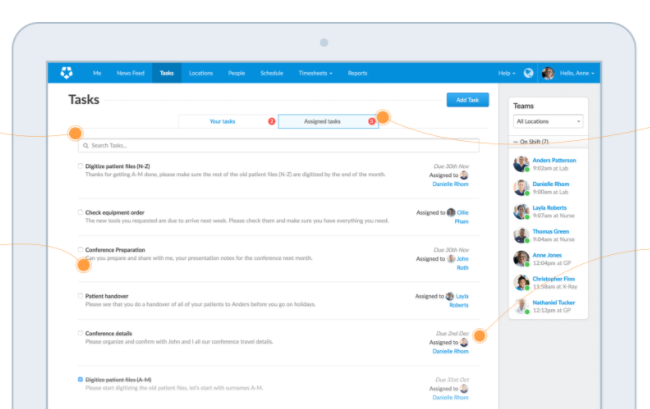Click the Deputy logo icon in navbar
Viewport: 650px width, 409px height.
coord(66,73)
